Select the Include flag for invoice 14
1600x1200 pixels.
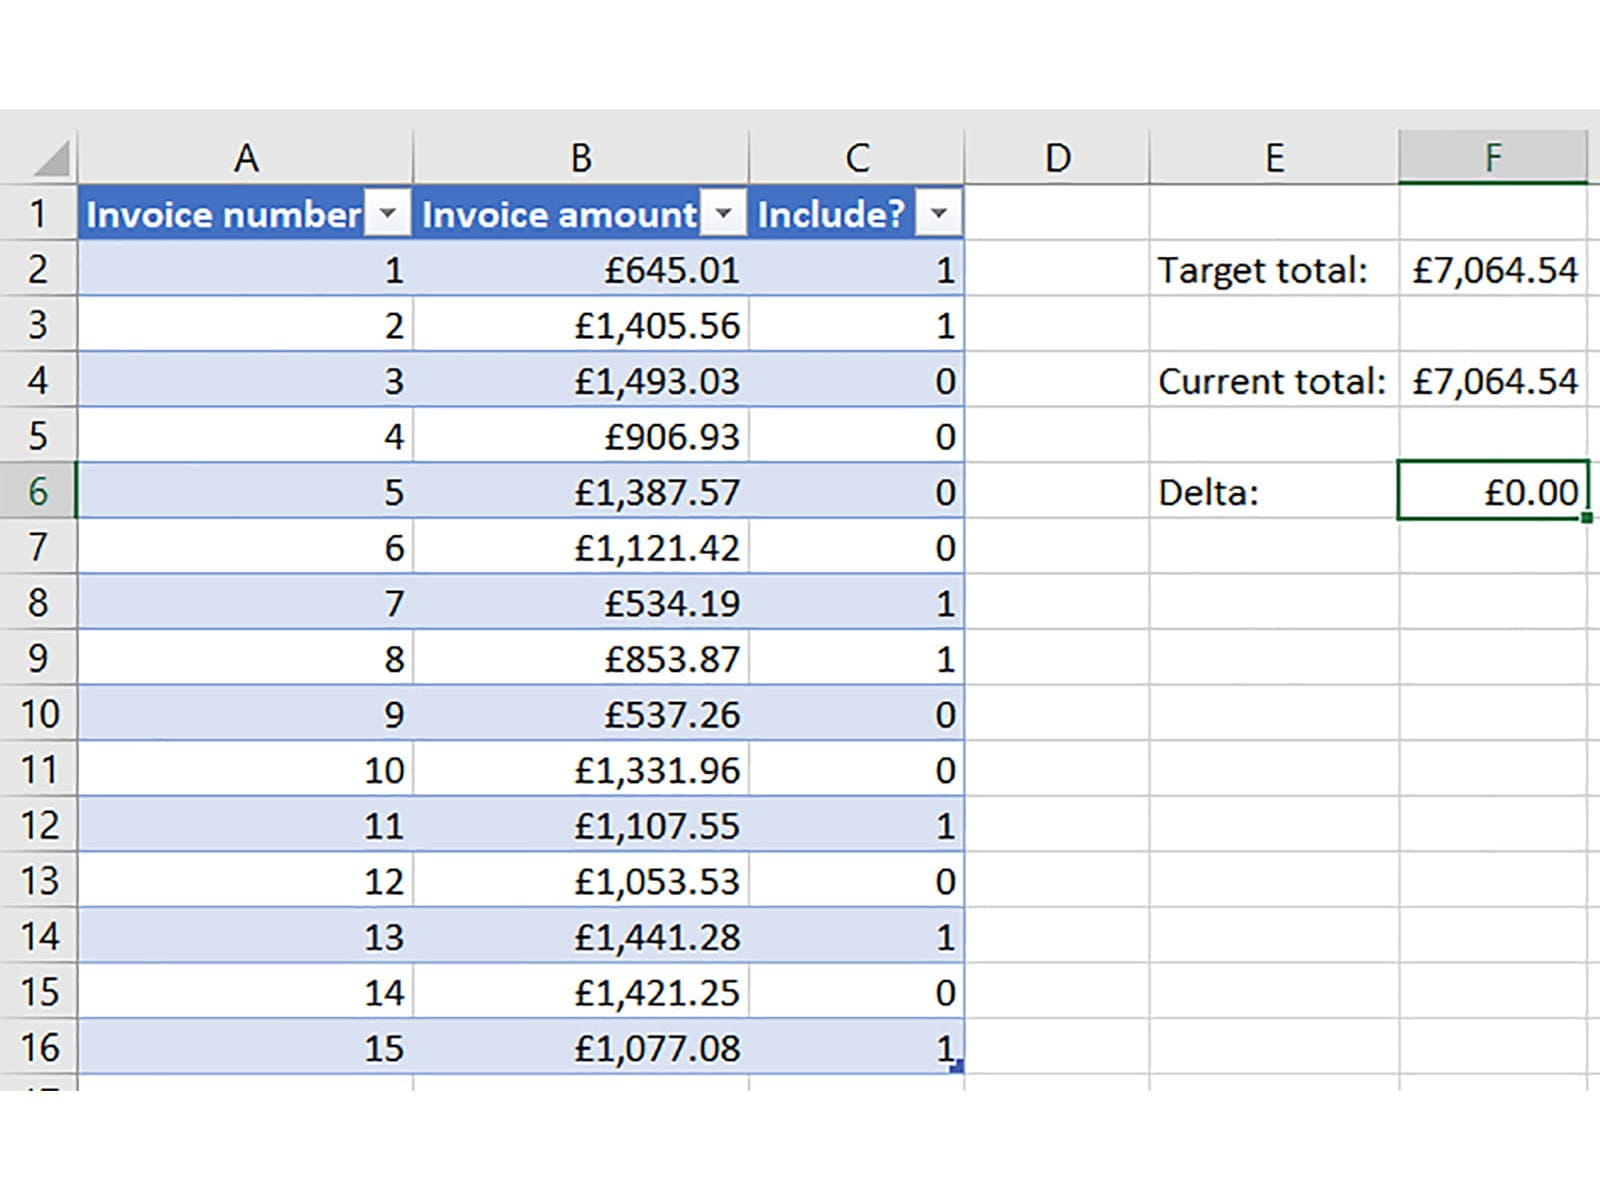coord(856,992)
